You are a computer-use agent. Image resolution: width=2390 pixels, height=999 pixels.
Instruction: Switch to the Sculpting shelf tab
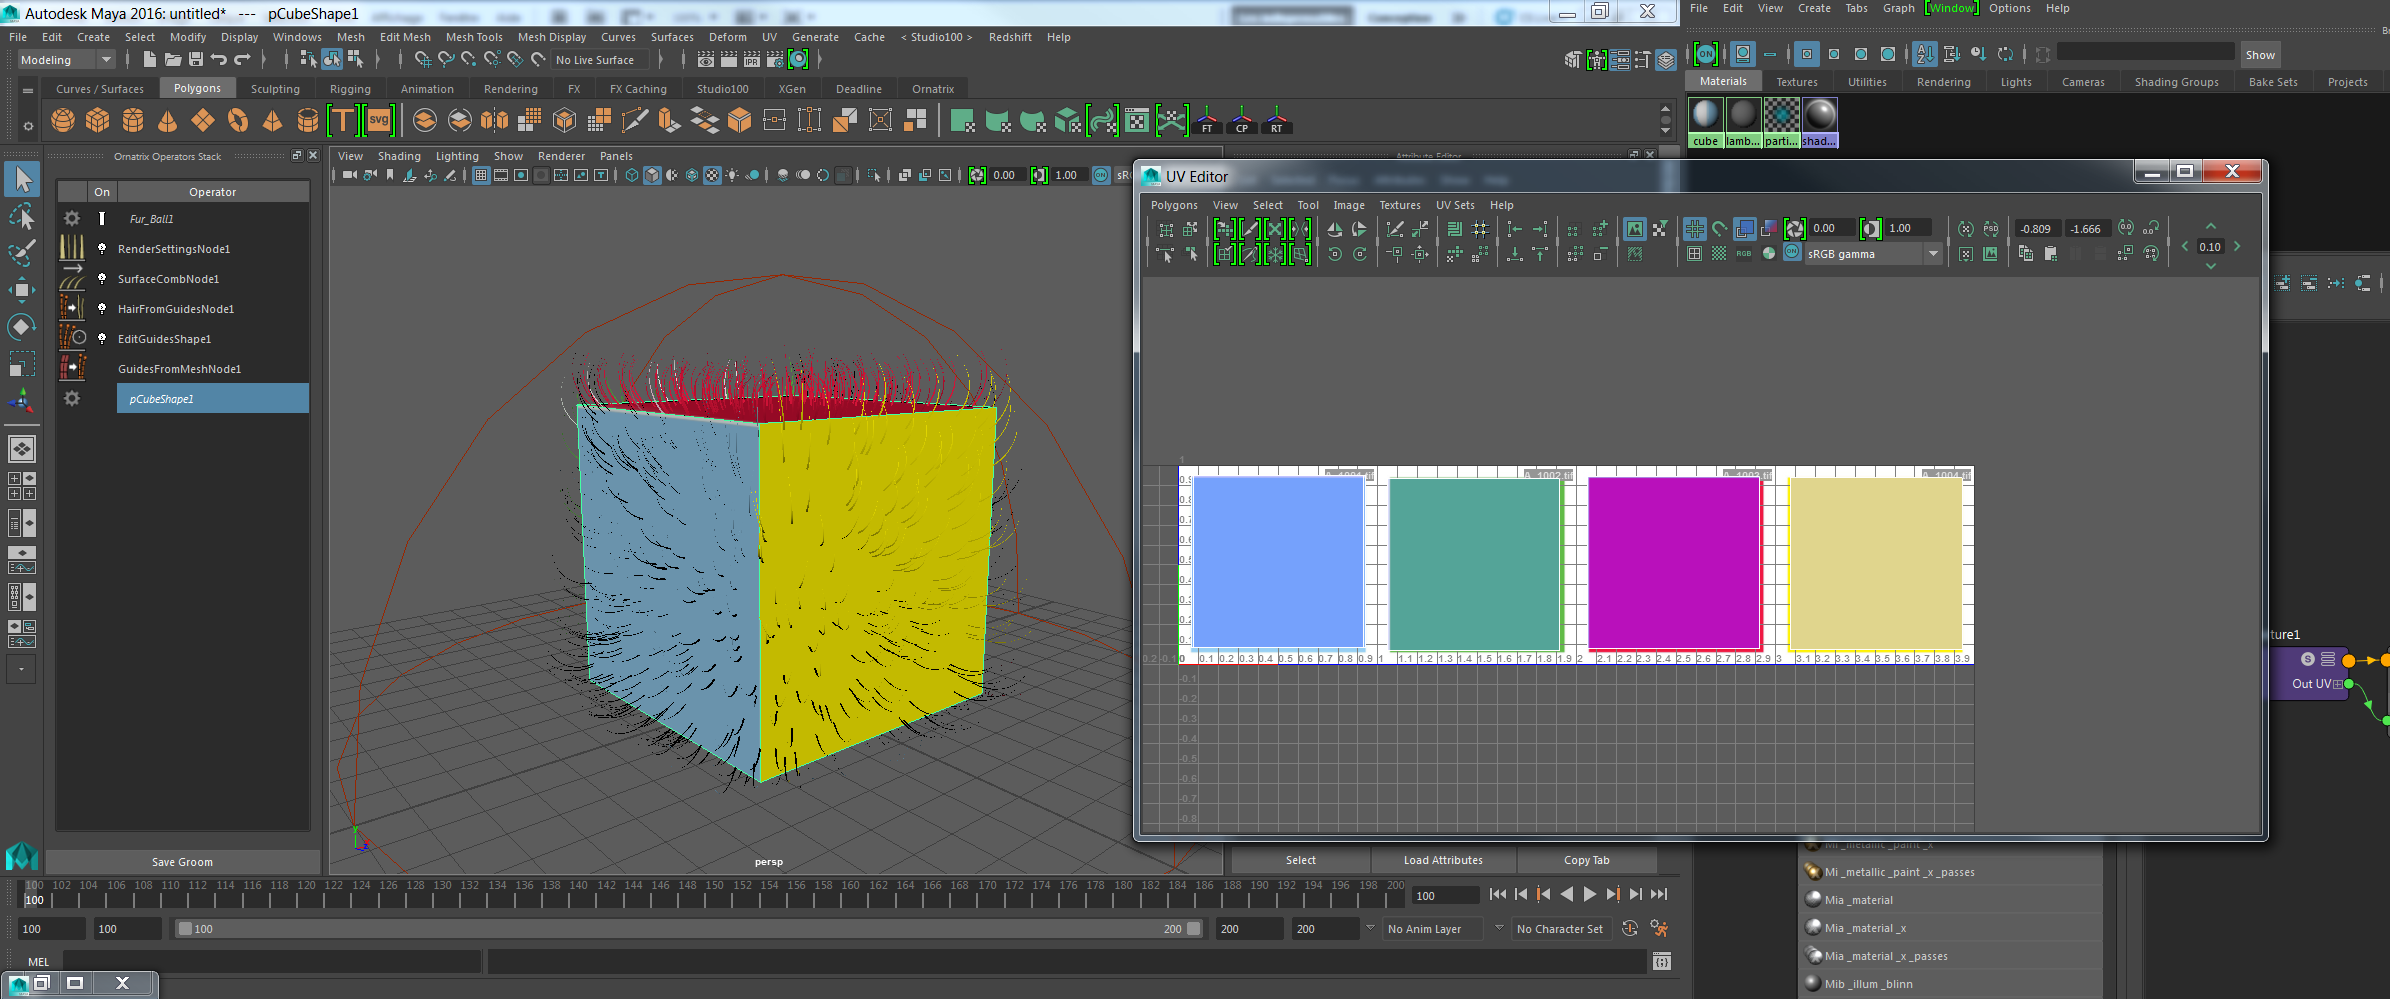point(275,89)
